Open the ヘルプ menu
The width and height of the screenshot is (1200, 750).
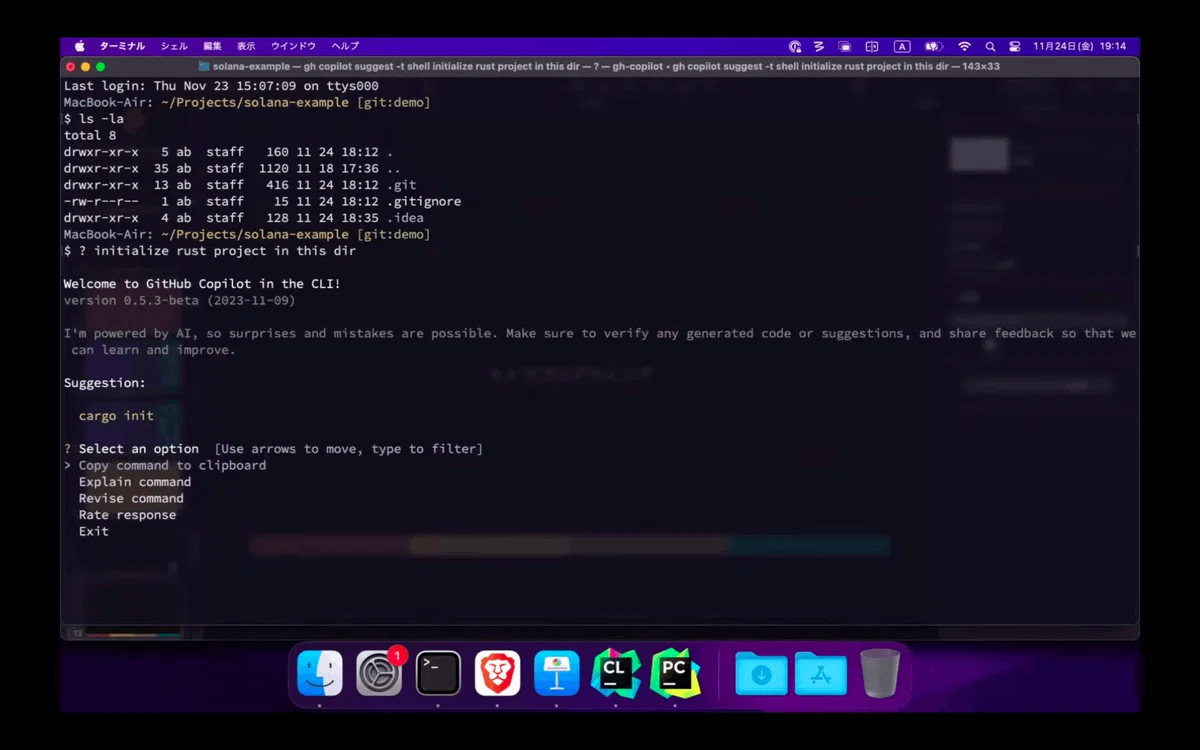pos(345,46)
